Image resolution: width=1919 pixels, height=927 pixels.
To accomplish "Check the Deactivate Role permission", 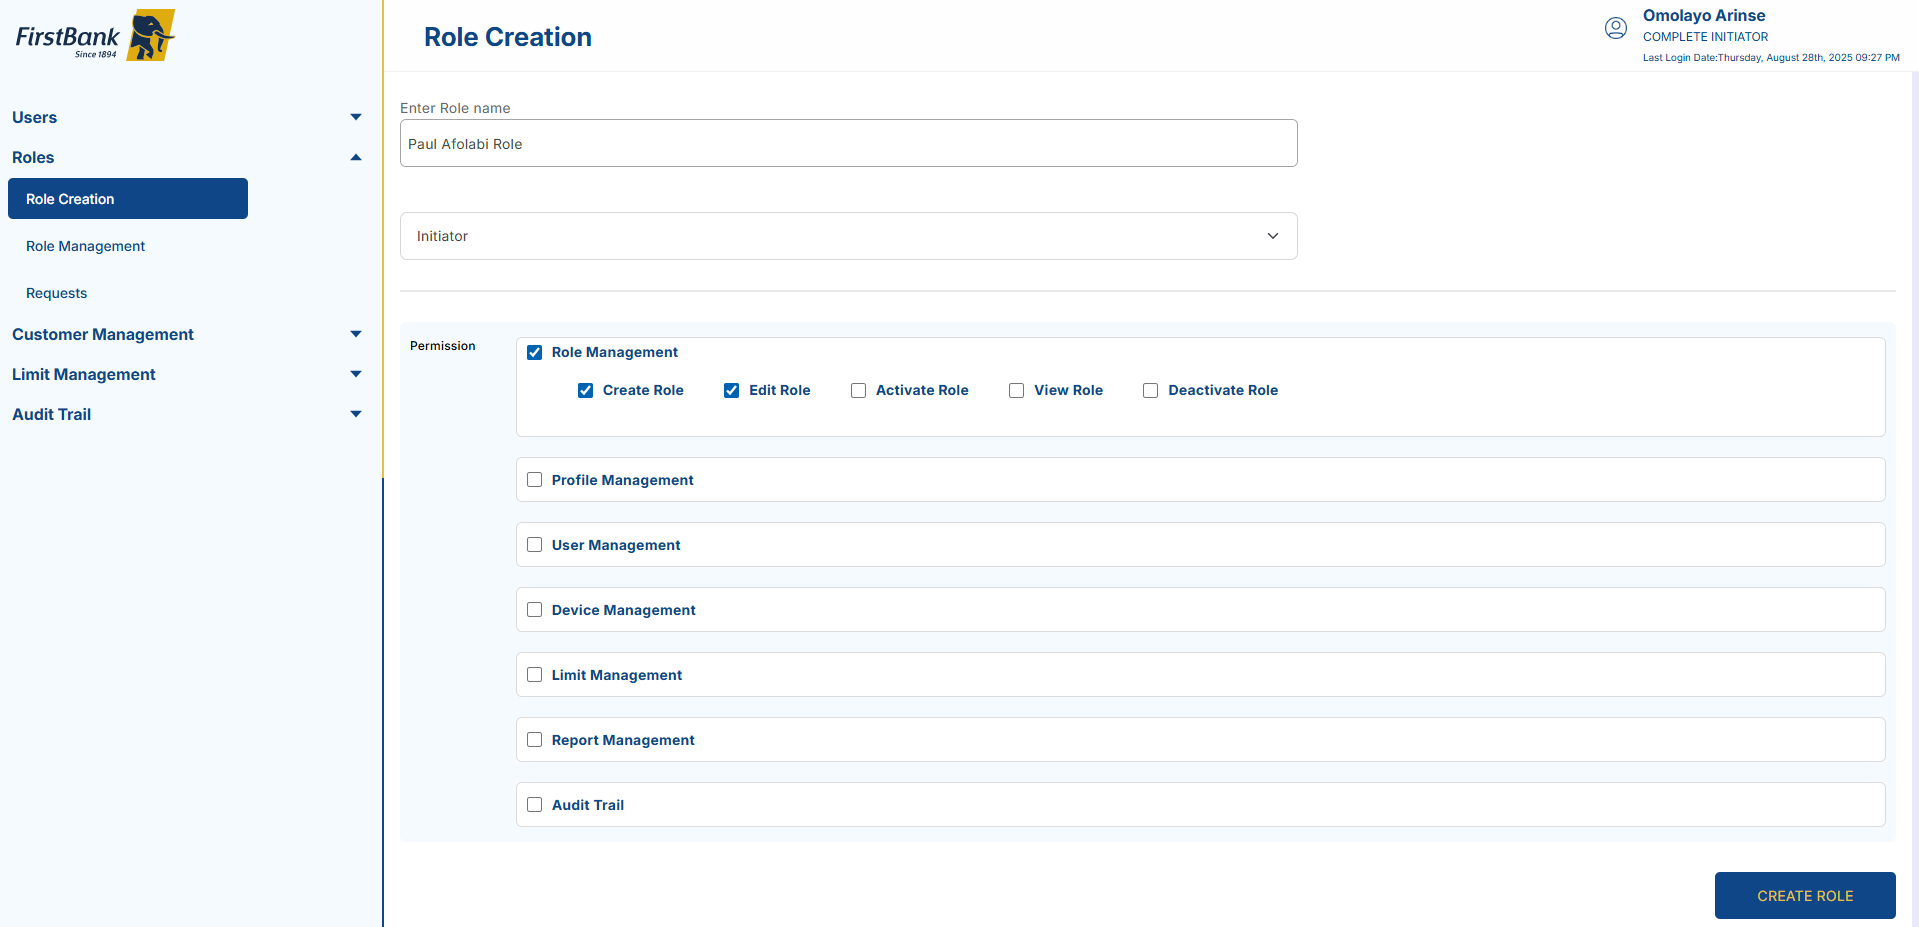I will [1150, 390].
